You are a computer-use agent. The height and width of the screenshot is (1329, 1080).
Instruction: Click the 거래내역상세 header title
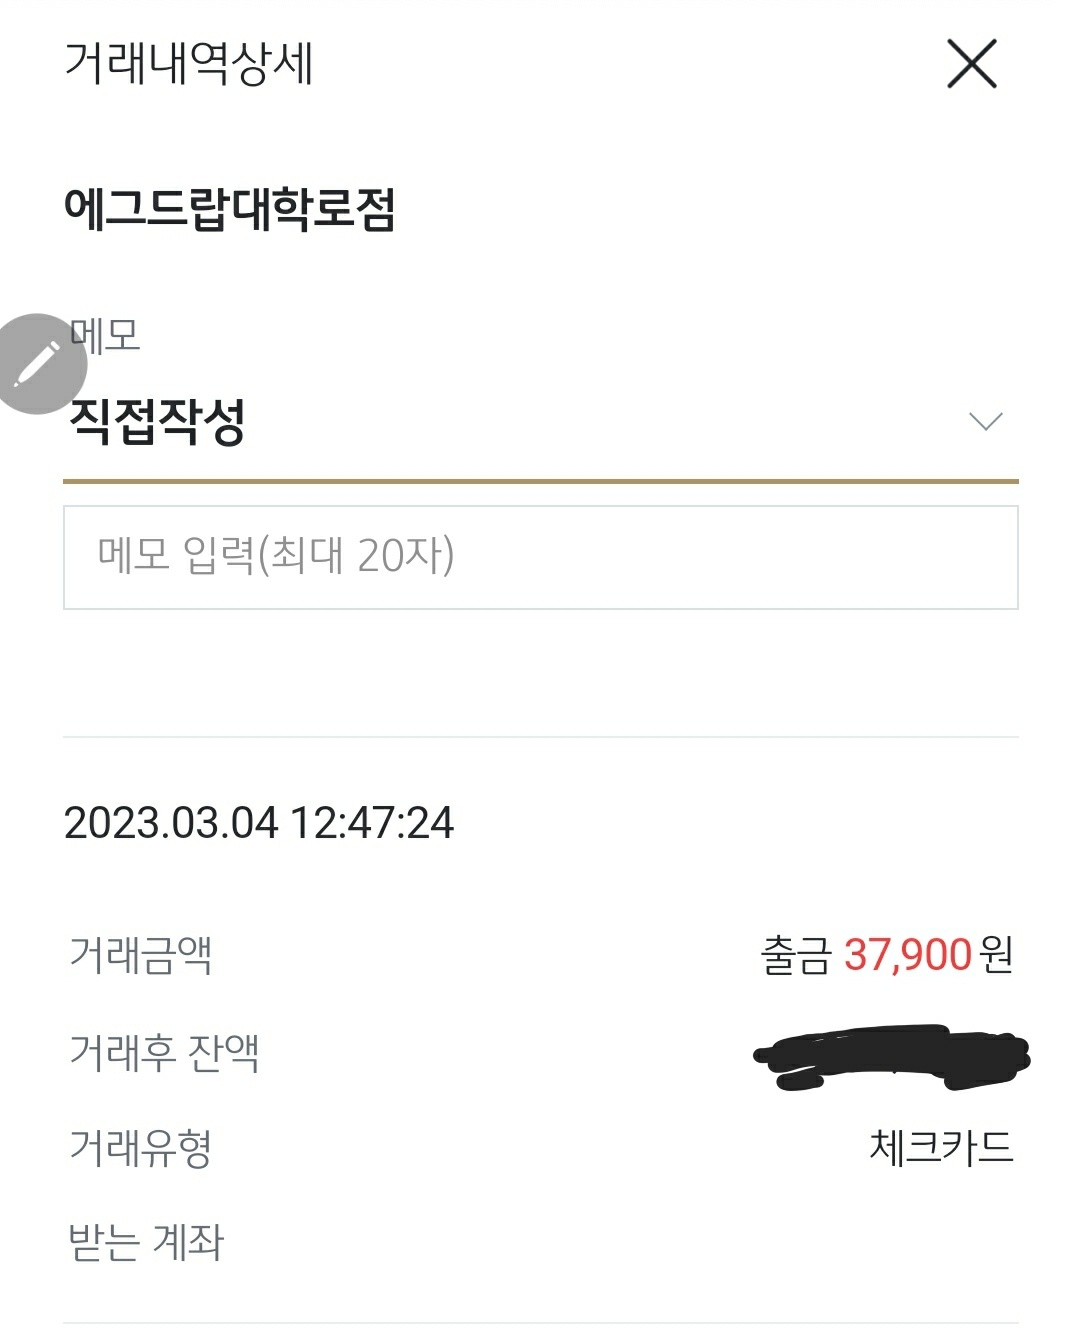(x=189, y=64)
